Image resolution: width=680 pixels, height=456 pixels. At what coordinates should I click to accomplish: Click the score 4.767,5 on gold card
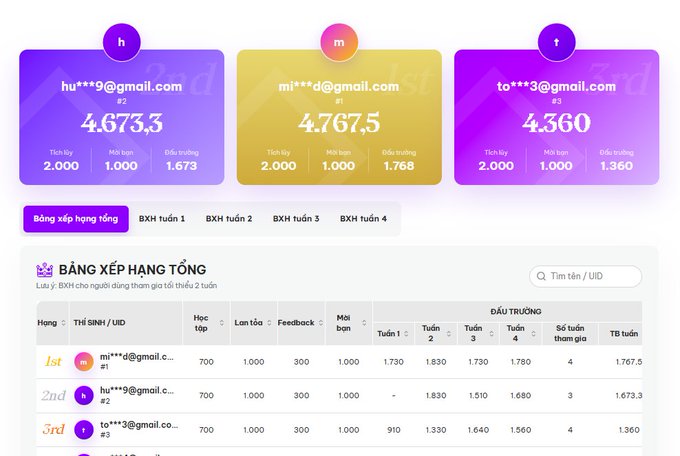coord(339,123)
